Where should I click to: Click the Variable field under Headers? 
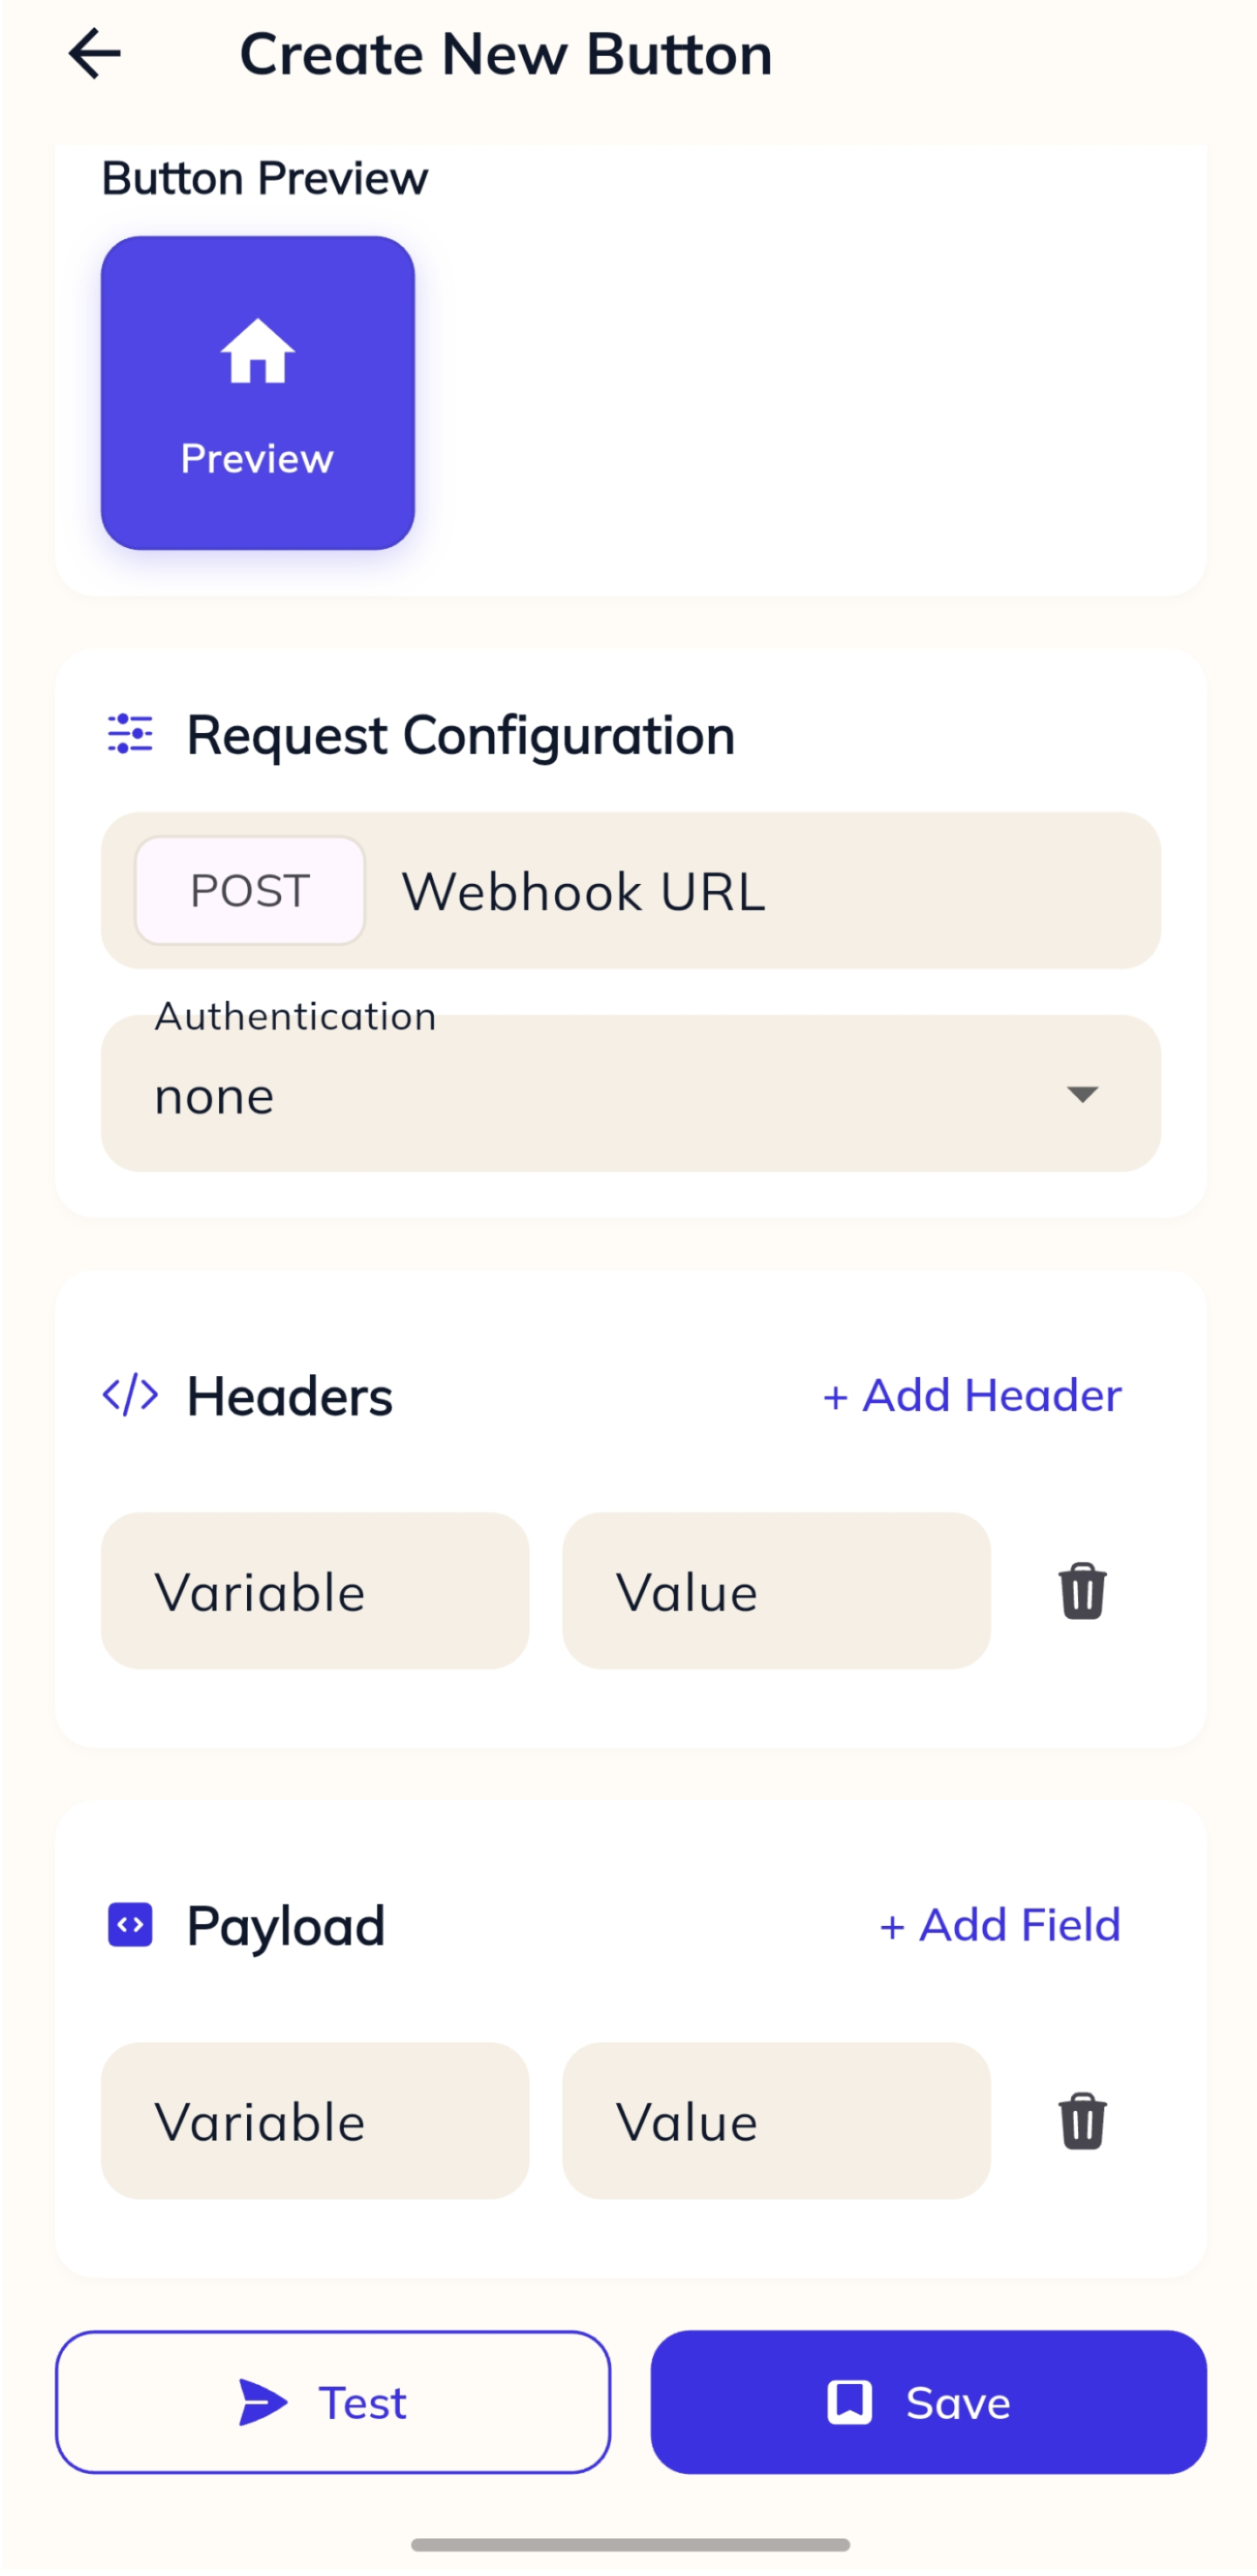tap(313, 1592)
